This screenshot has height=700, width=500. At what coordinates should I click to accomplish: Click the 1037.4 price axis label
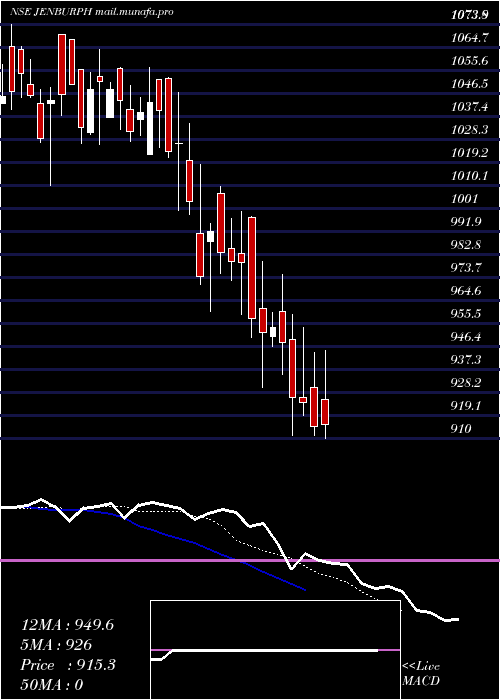(469, 107)
